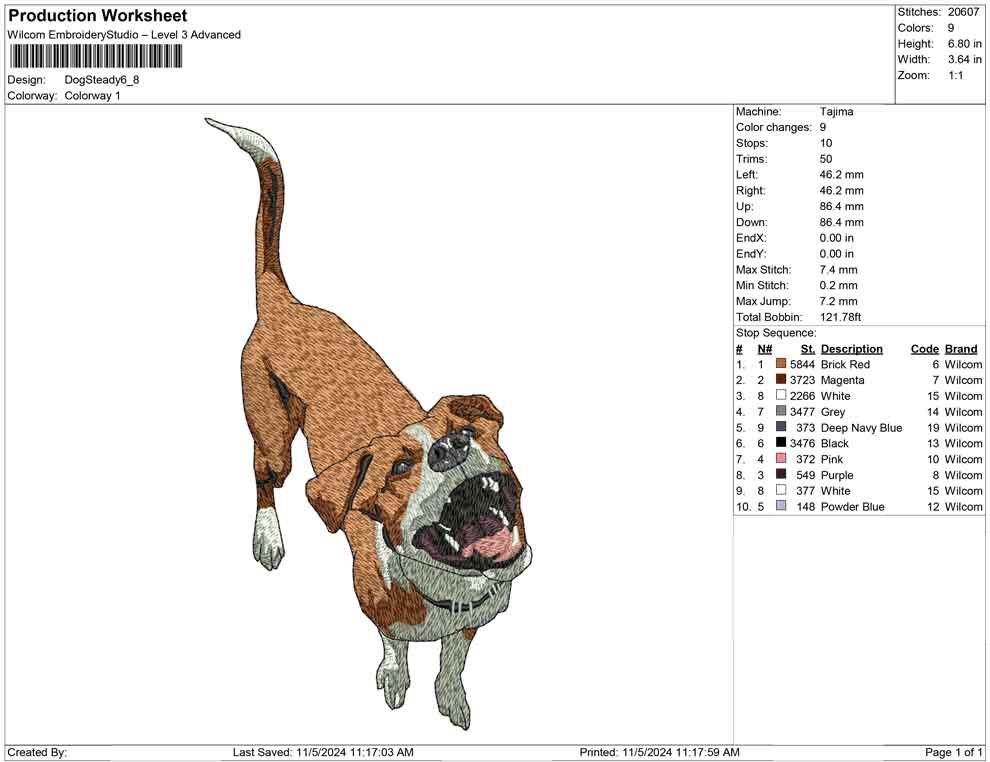This screenshot has height=762, width=990.
Task: Click the Trims value '50'
Action: 826,158
